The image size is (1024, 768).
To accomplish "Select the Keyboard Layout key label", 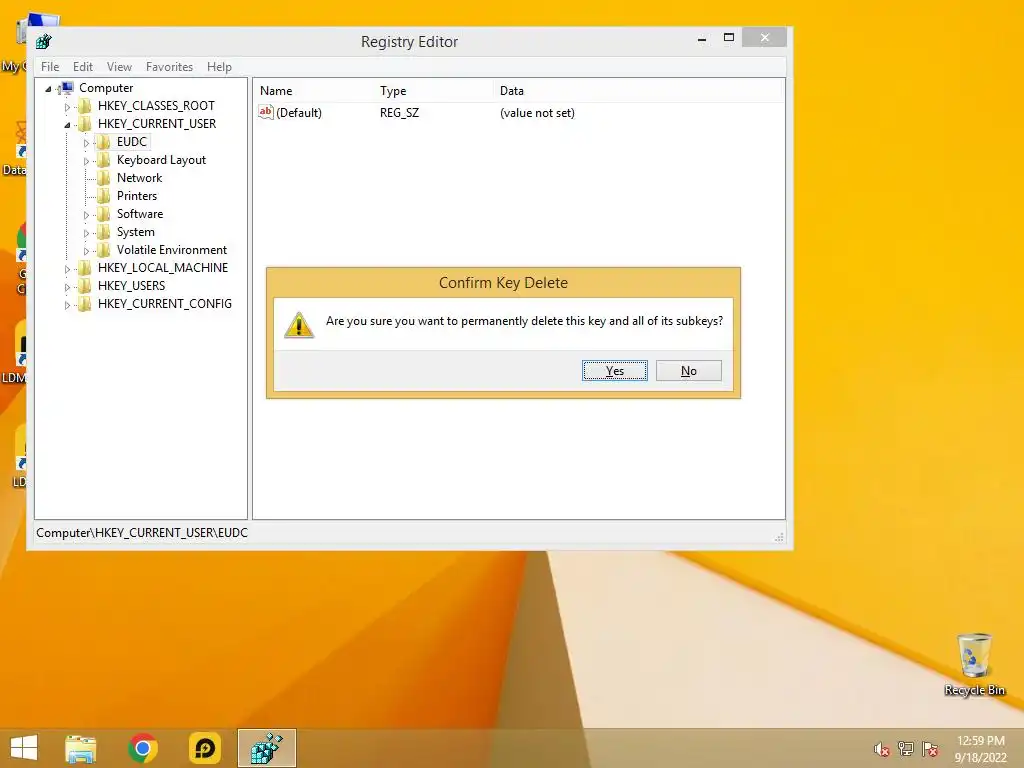I will click(x=161, y=160).
